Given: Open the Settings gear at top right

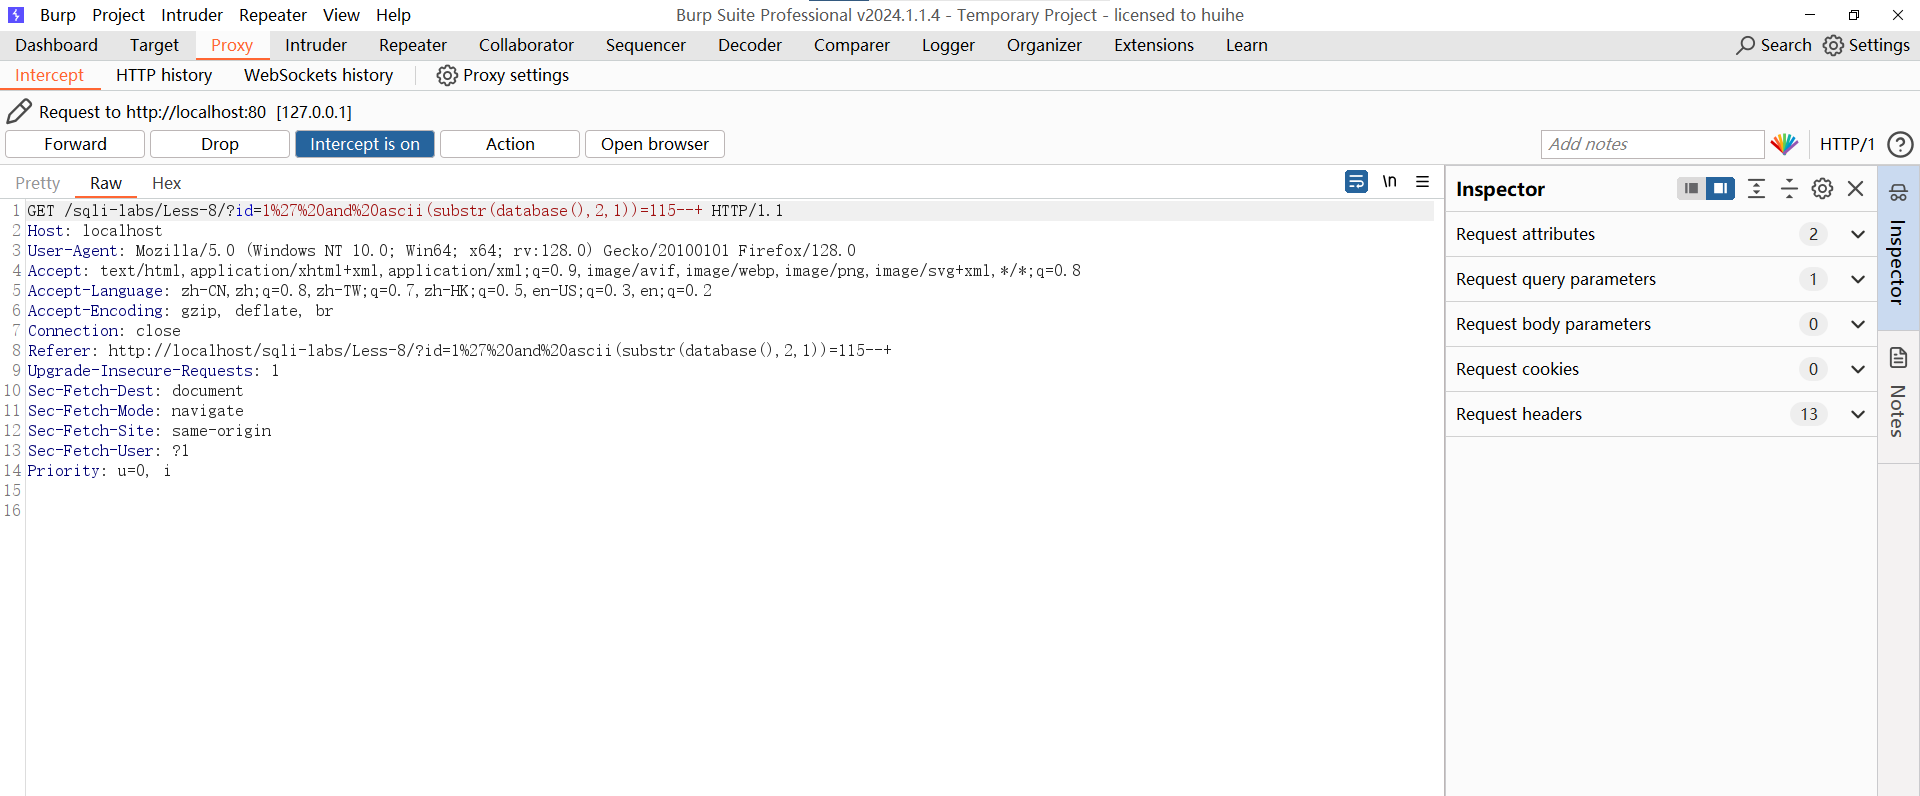Looking at the screenshot, I should (x=1833, y=45).
